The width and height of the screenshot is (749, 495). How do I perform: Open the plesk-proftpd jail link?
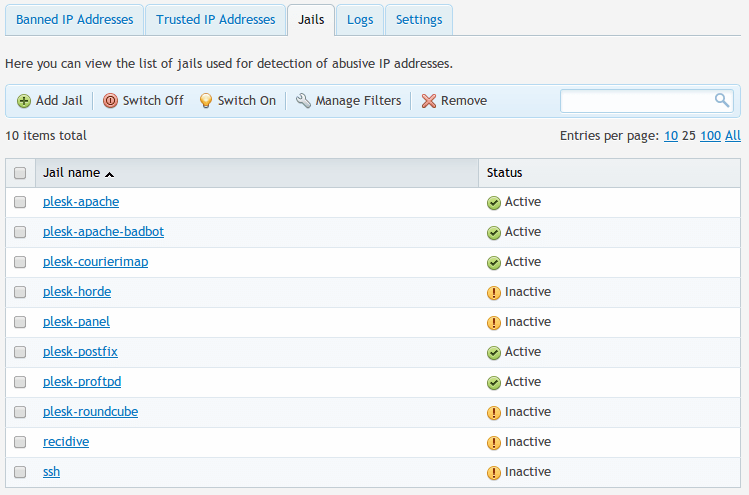point(82,382)
